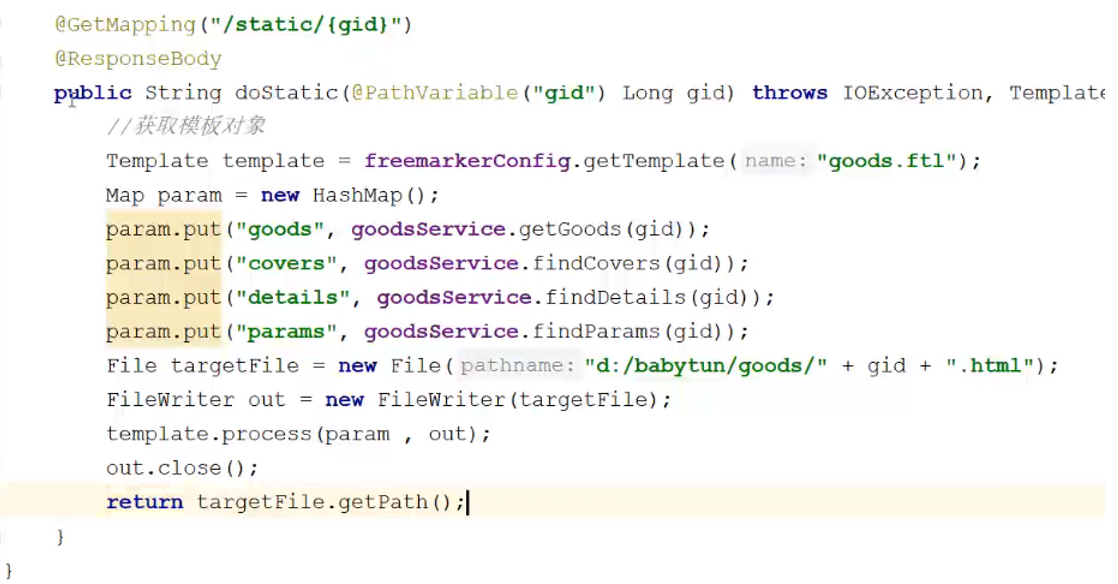The width and height of the screenshot is (1118, 584).
Task: Click the name: parameter hint
Action: click(x=776, y=161)
